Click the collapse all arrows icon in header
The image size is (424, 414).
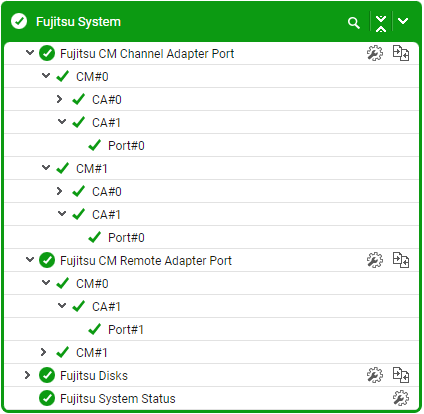click(381, 23)
